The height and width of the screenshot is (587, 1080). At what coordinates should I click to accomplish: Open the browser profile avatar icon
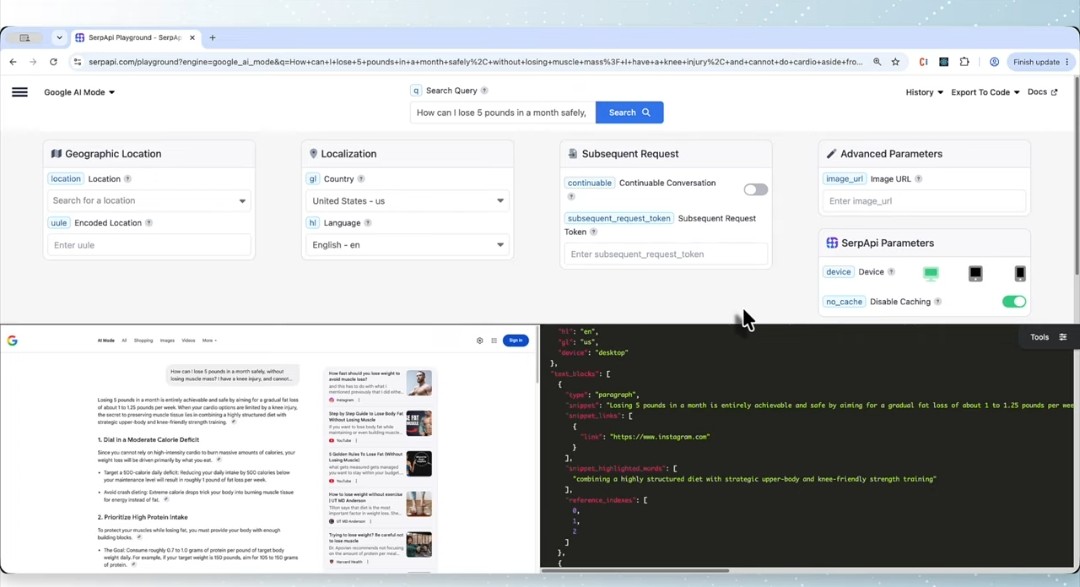994,62
